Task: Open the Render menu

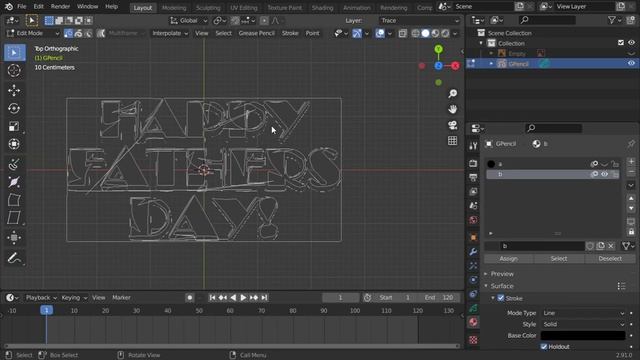Action: (x=60, y=7)
